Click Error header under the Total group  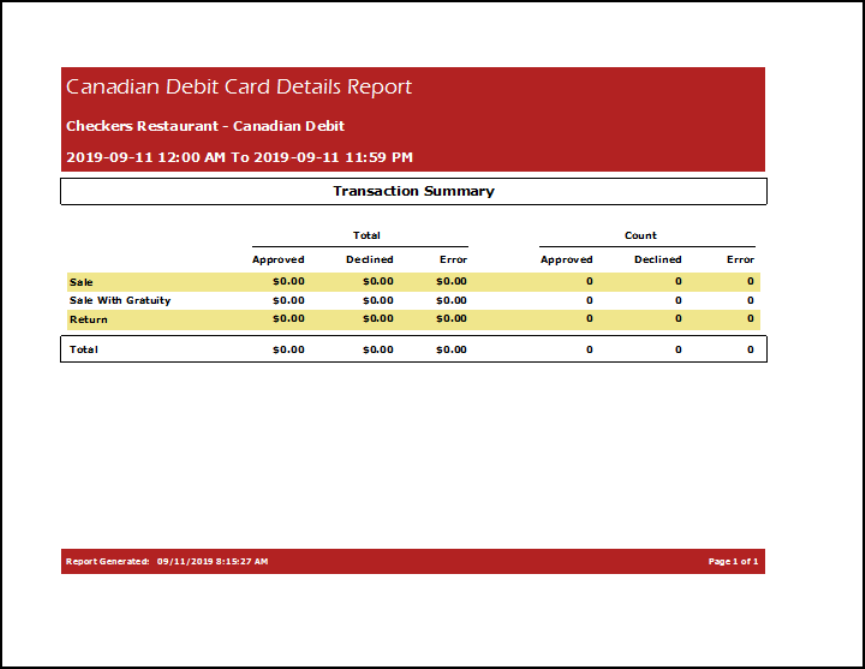453,260
